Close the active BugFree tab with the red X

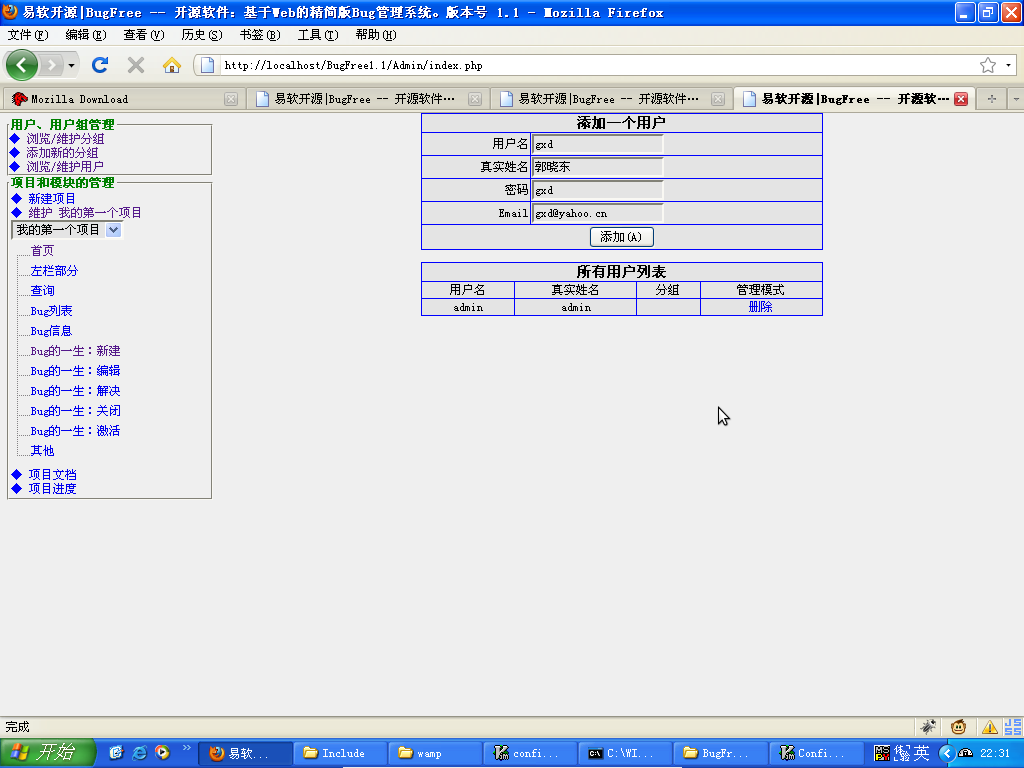961,99
